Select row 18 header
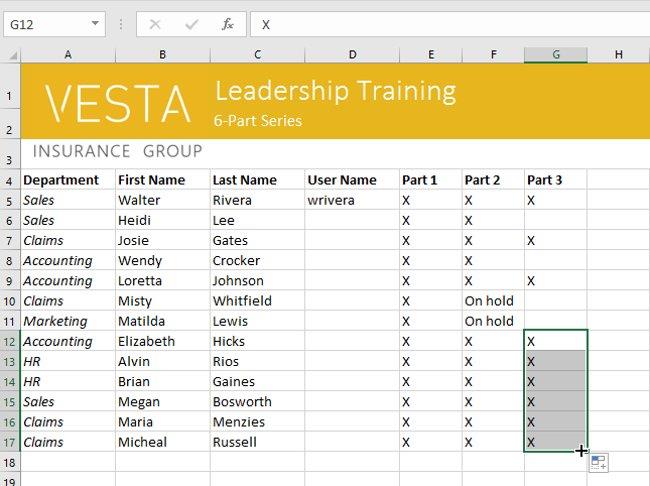This screenshot has width=650, height=486. coord(10,462)
